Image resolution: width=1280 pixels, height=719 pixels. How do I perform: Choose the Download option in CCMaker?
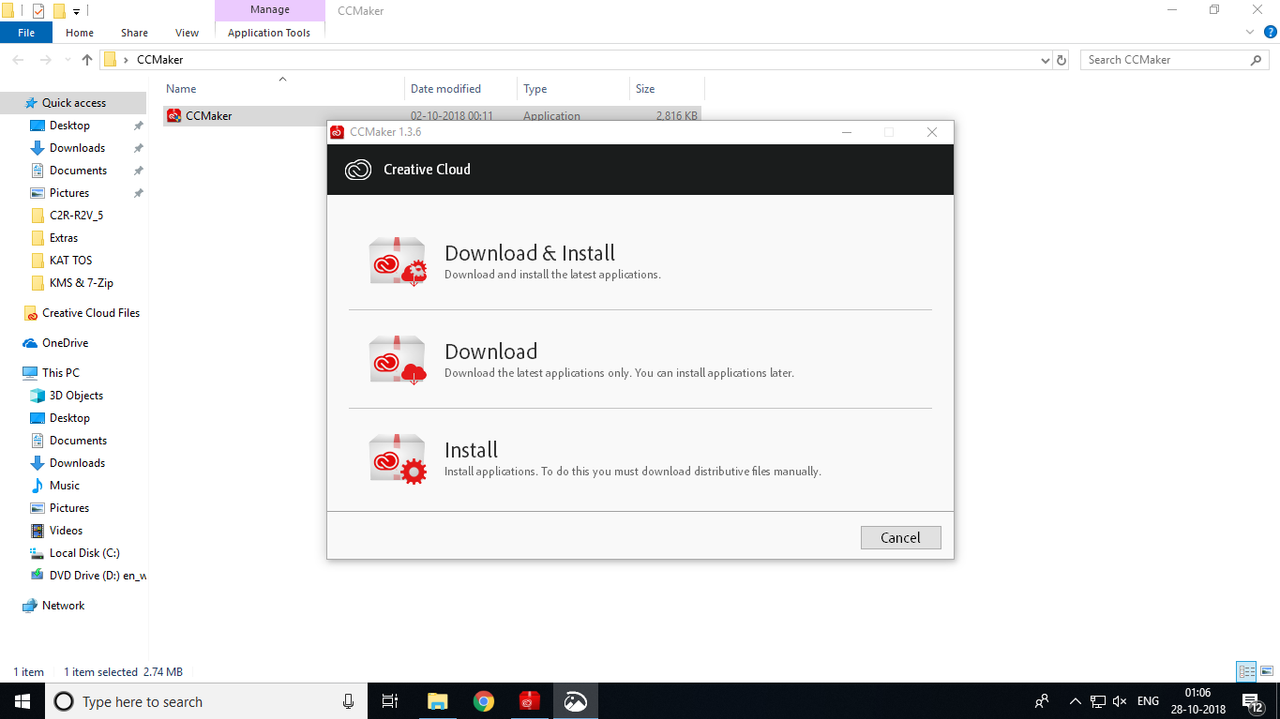point(640,360)
